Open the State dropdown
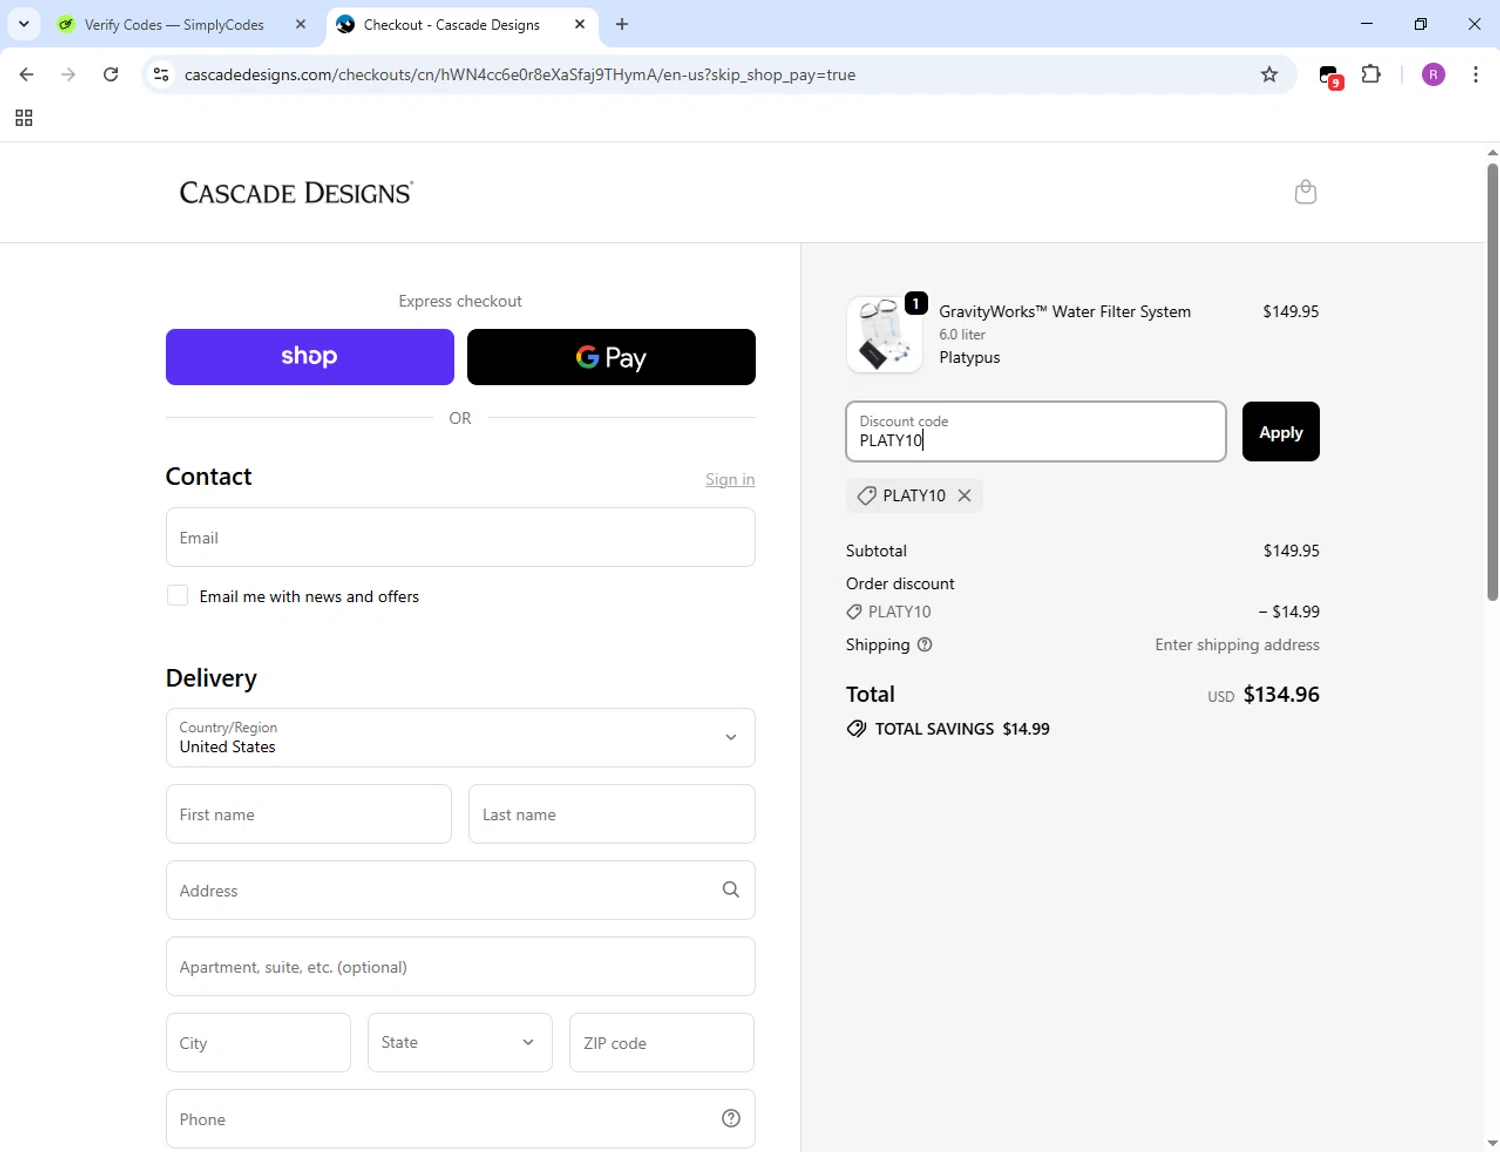 click(460, 1042)
